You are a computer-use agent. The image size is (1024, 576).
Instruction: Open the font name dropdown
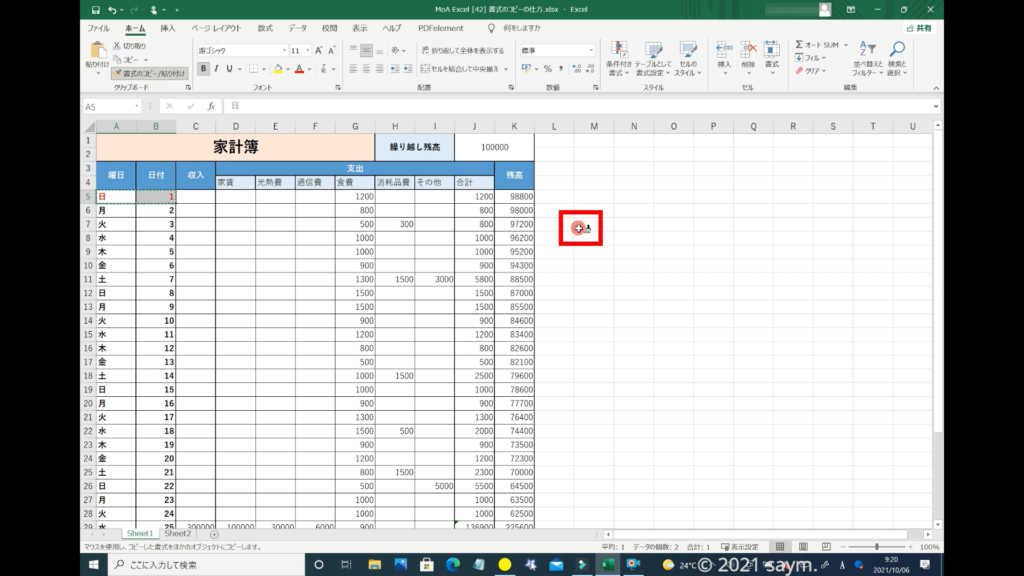point(283,50)
